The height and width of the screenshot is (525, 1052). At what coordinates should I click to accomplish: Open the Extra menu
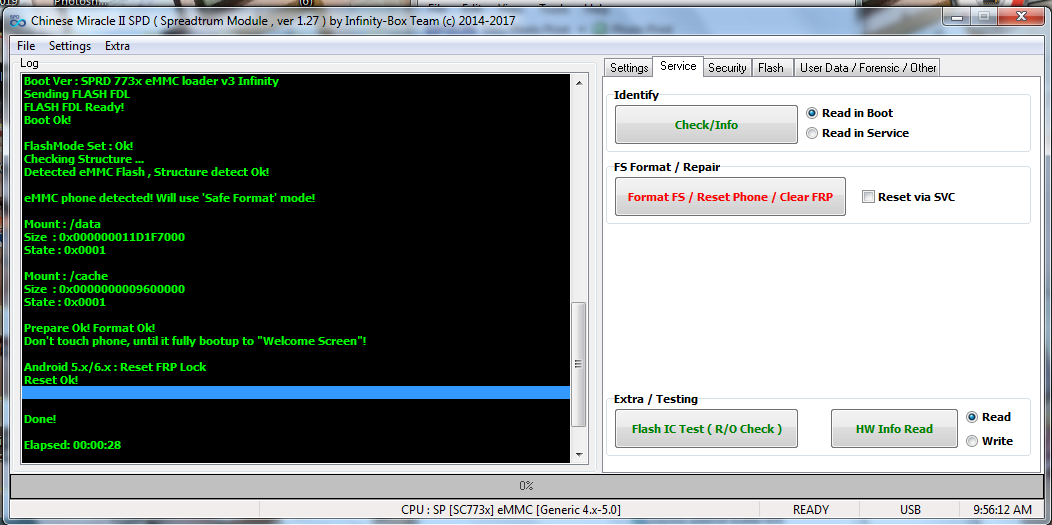point(117,46)
